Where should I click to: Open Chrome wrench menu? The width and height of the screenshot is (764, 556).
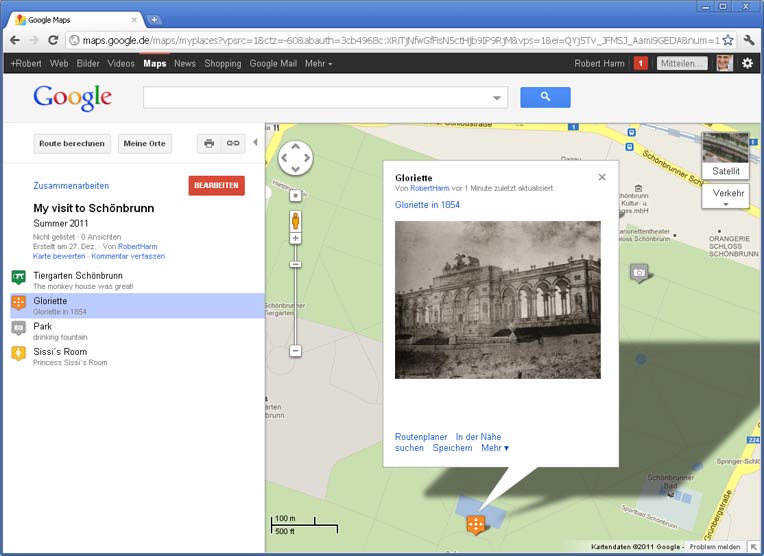point(749,40)
